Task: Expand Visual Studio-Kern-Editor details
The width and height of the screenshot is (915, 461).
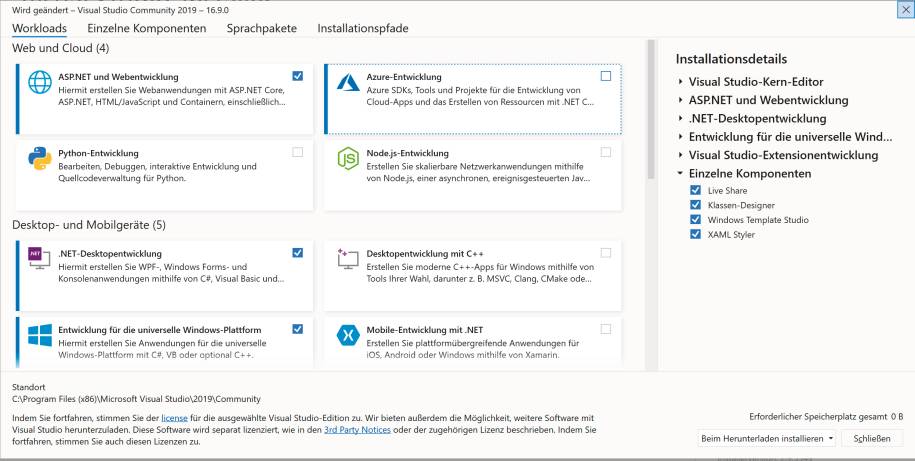Action: (680, 82)
